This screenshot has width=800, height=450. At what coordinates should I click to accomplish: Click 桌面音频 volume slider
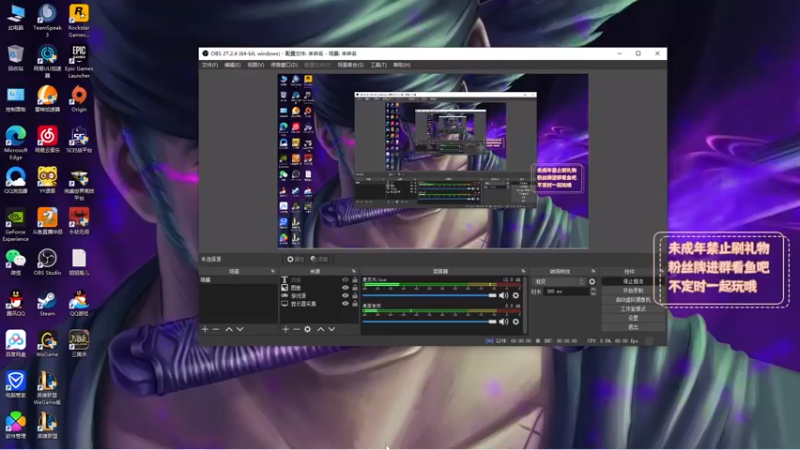pyautogui.click(x=429, y=321)
